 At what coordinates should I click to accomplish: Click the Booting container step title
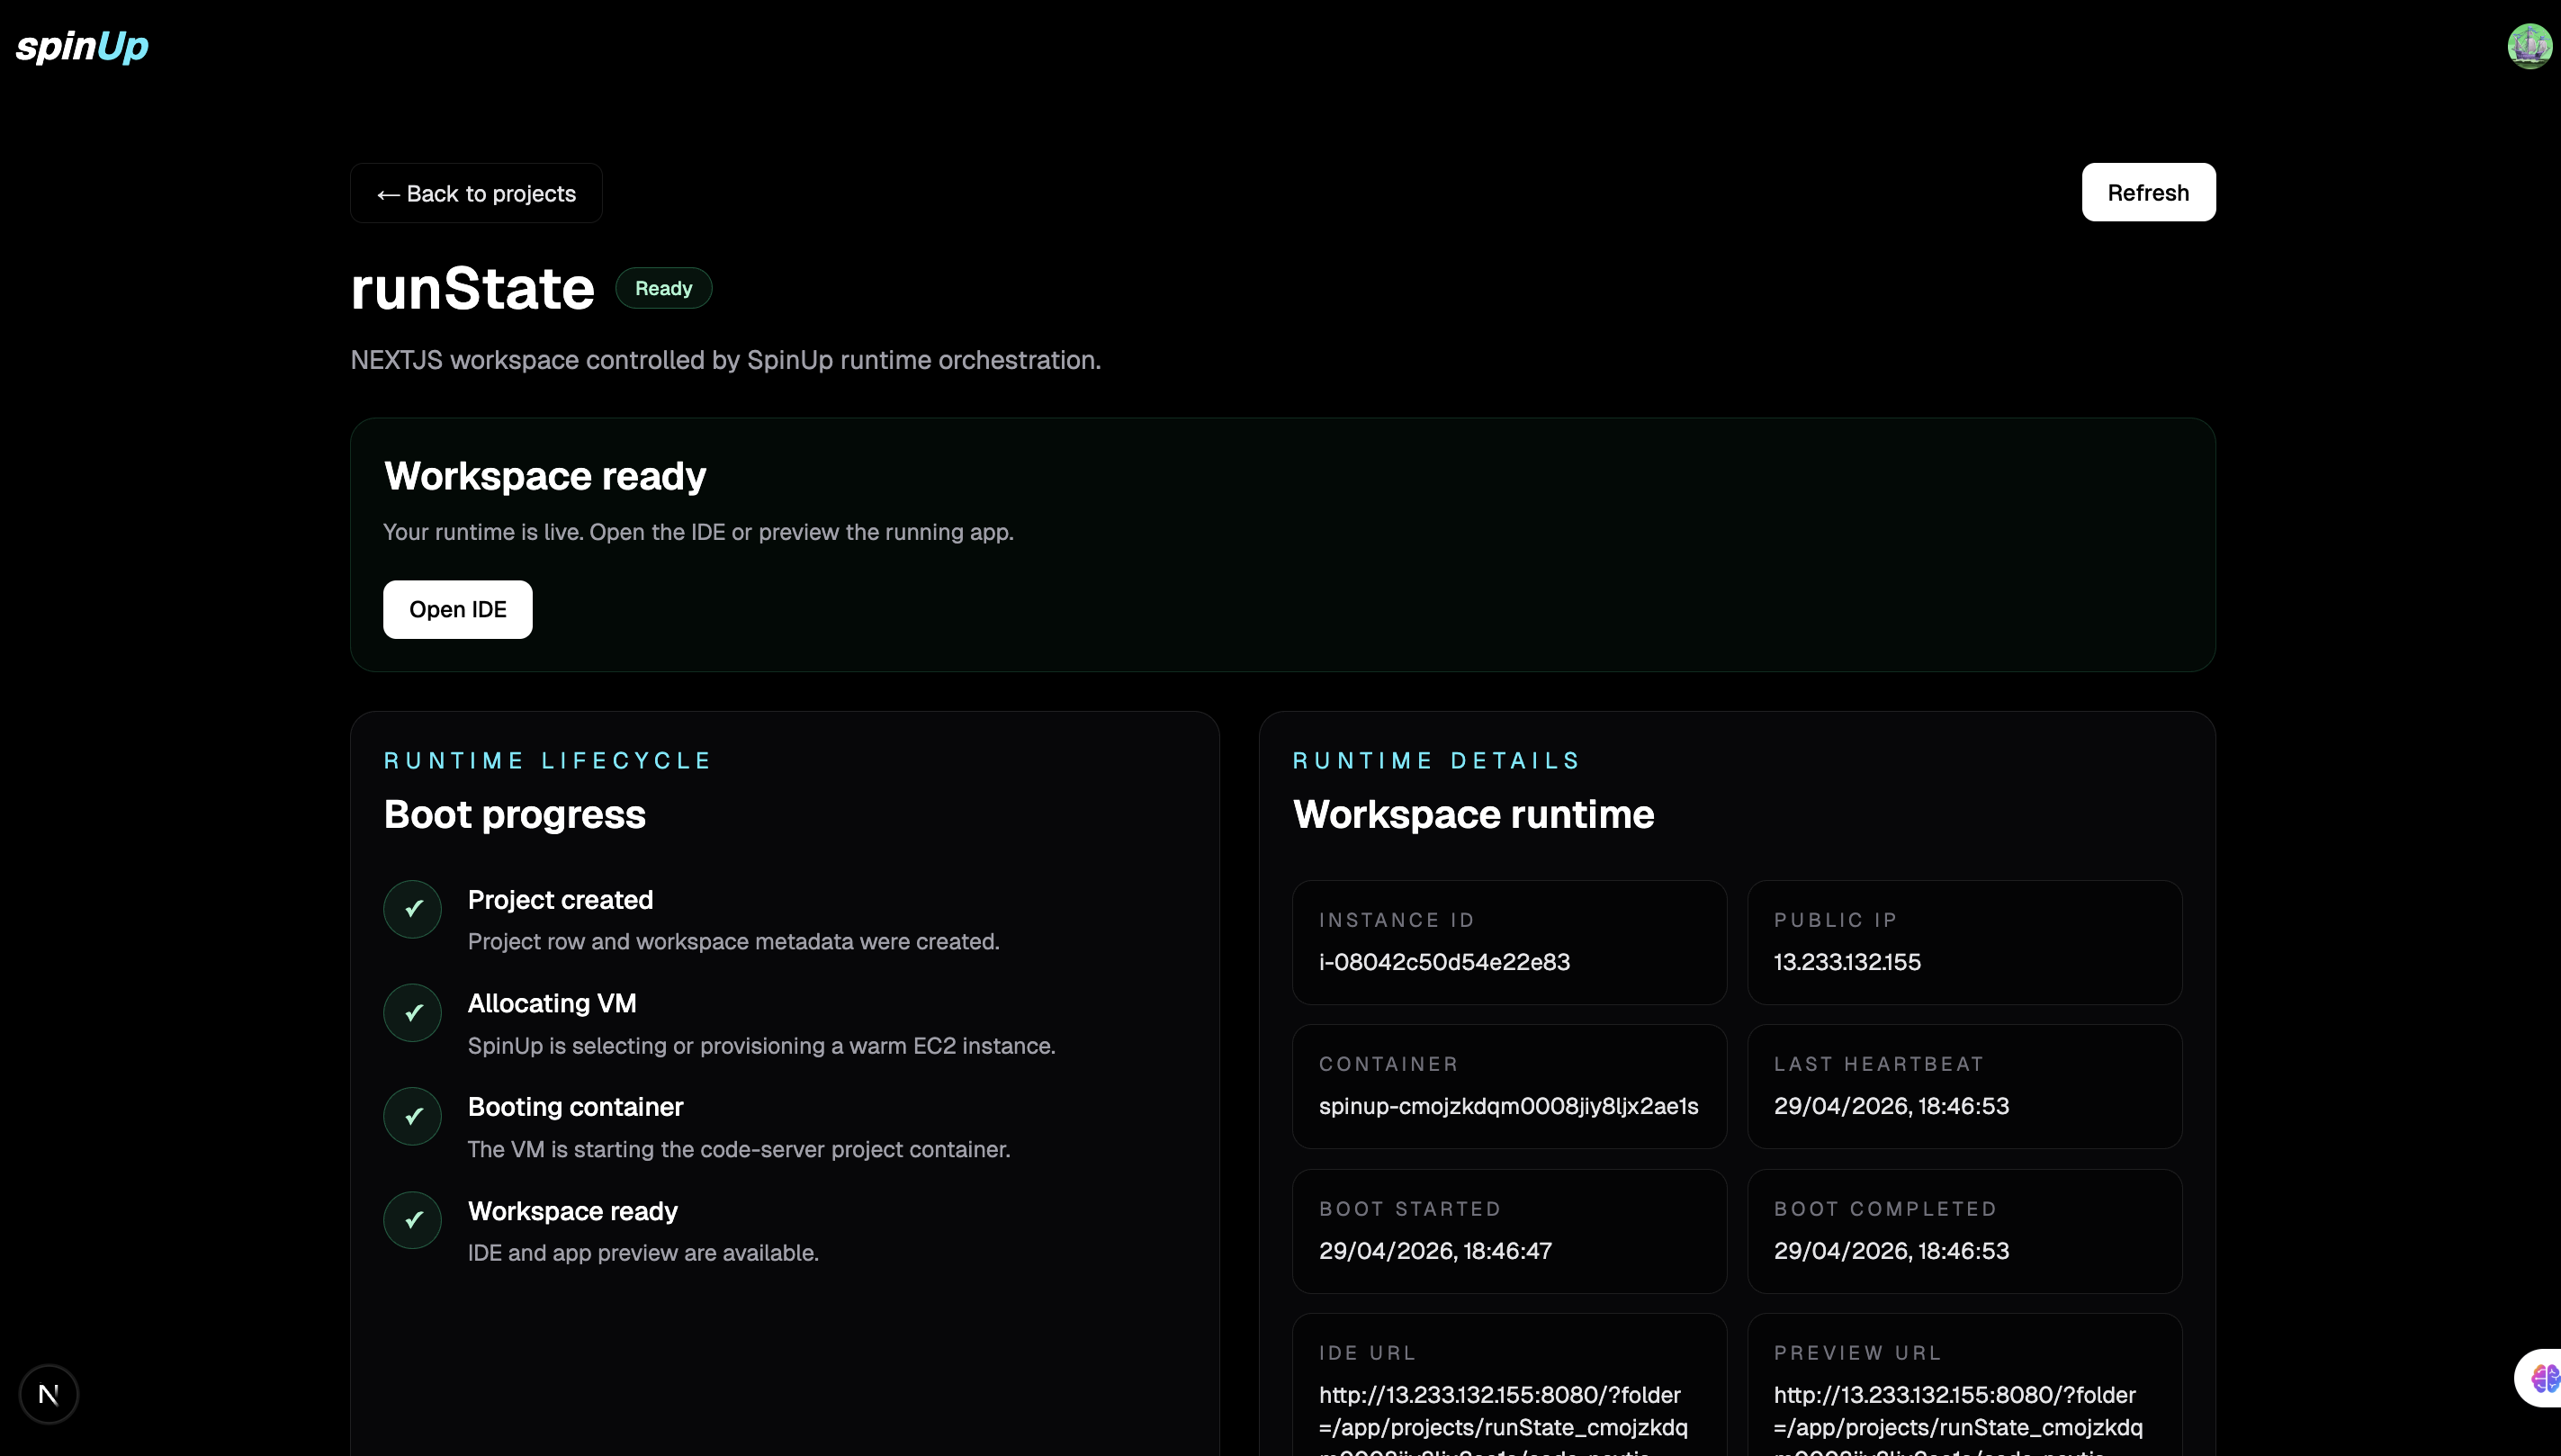575,1107
